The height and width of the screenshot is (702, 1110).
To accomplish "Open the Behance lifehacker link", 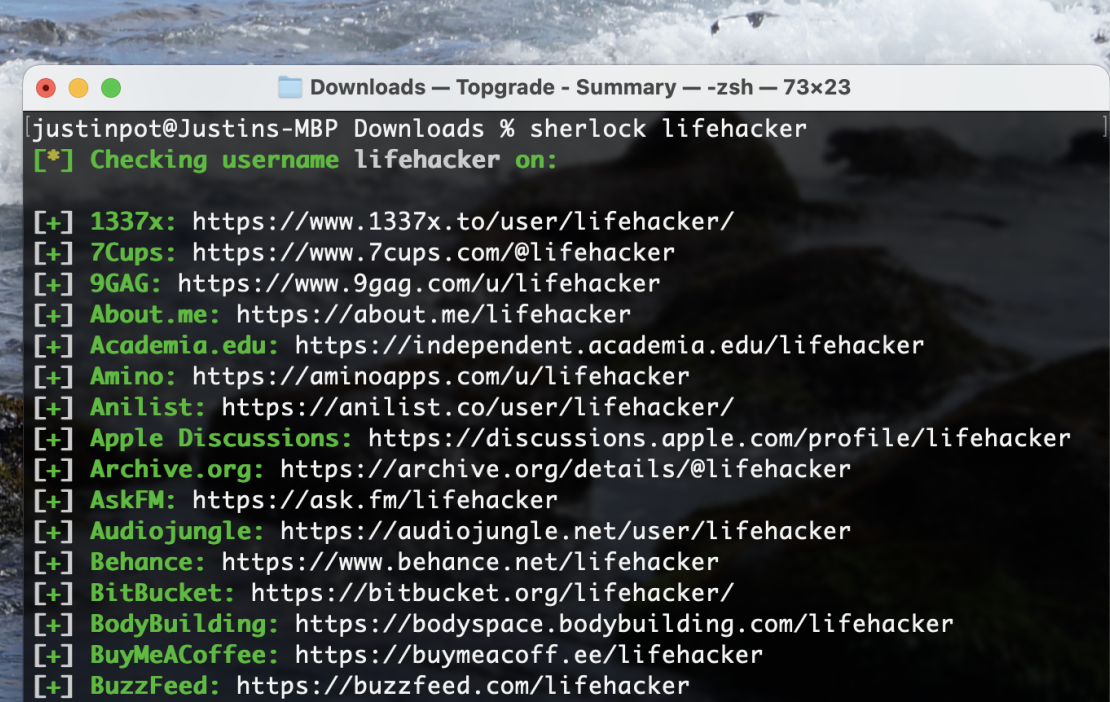I will click(470, 562).
